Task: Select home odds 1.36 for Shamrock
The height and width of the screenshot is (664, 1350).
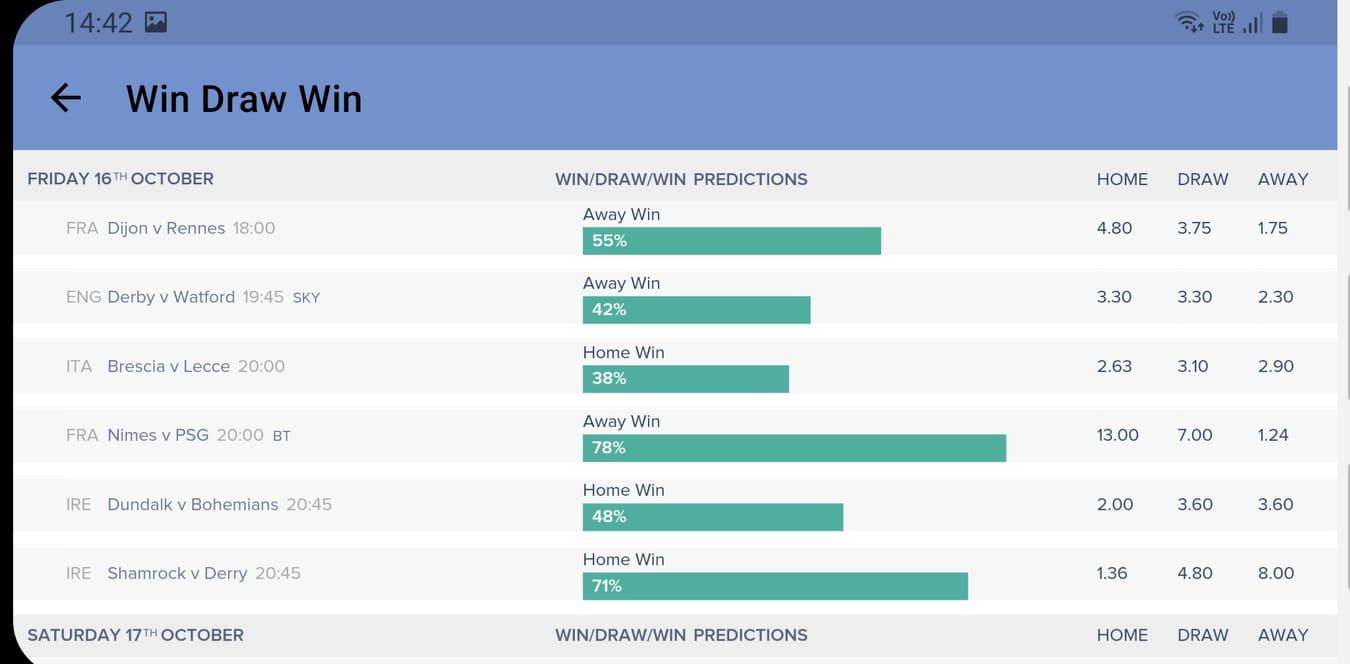Action: click(1112, 573)
